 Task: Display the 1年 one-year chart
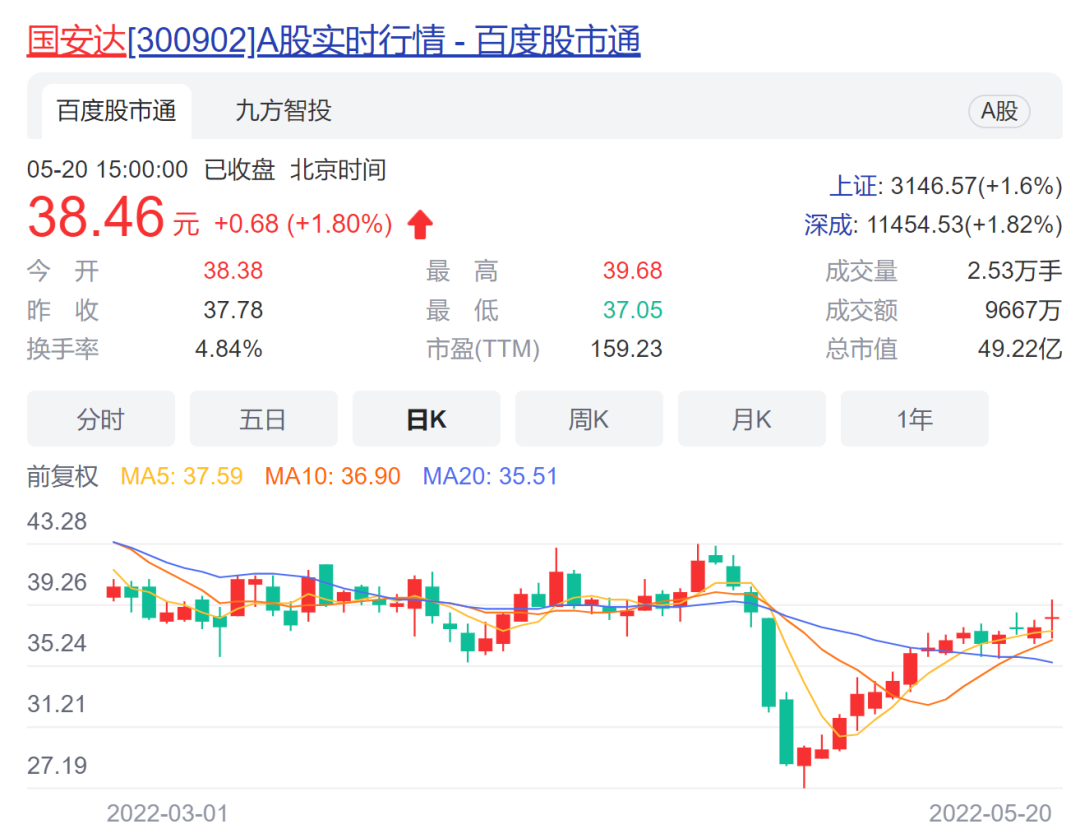pos(914,419)
